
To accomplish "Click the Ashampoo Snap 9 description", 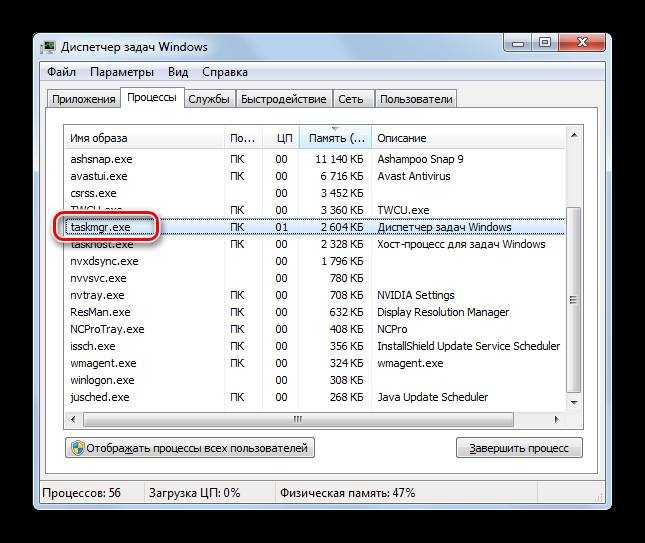I will [x=420, y=159].
